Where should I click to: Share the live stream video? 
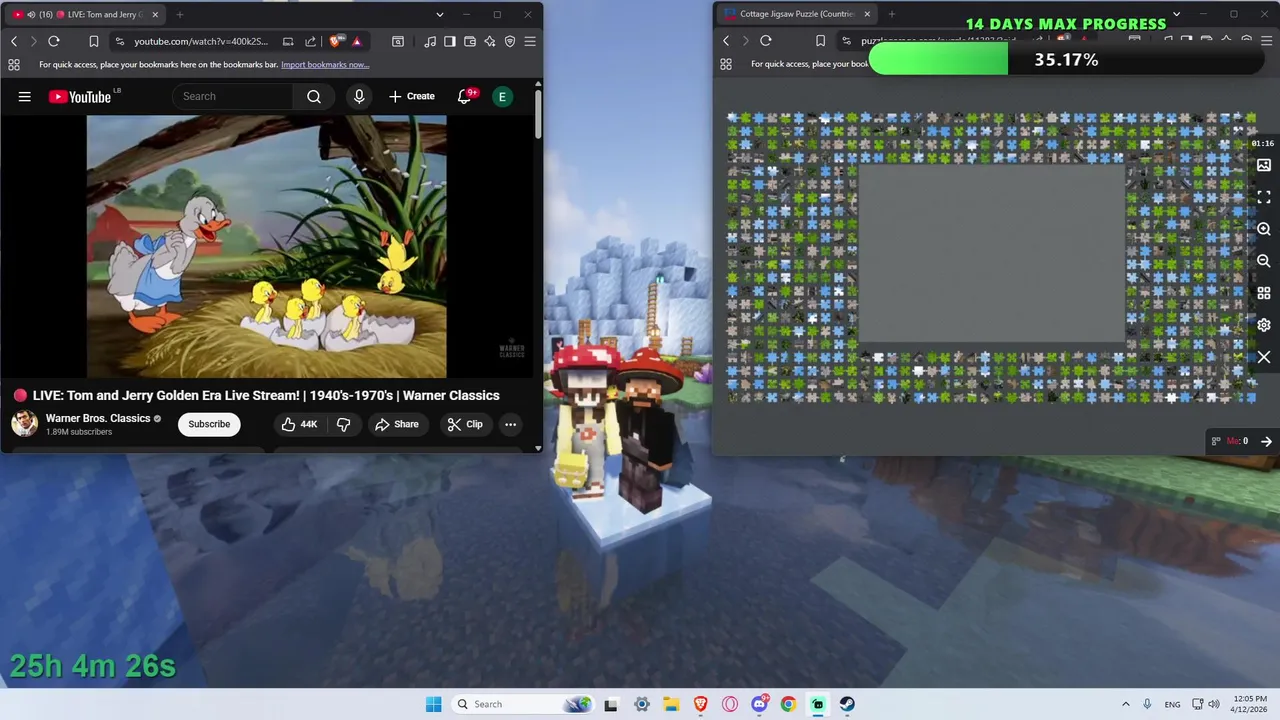(x=397, y=424)
